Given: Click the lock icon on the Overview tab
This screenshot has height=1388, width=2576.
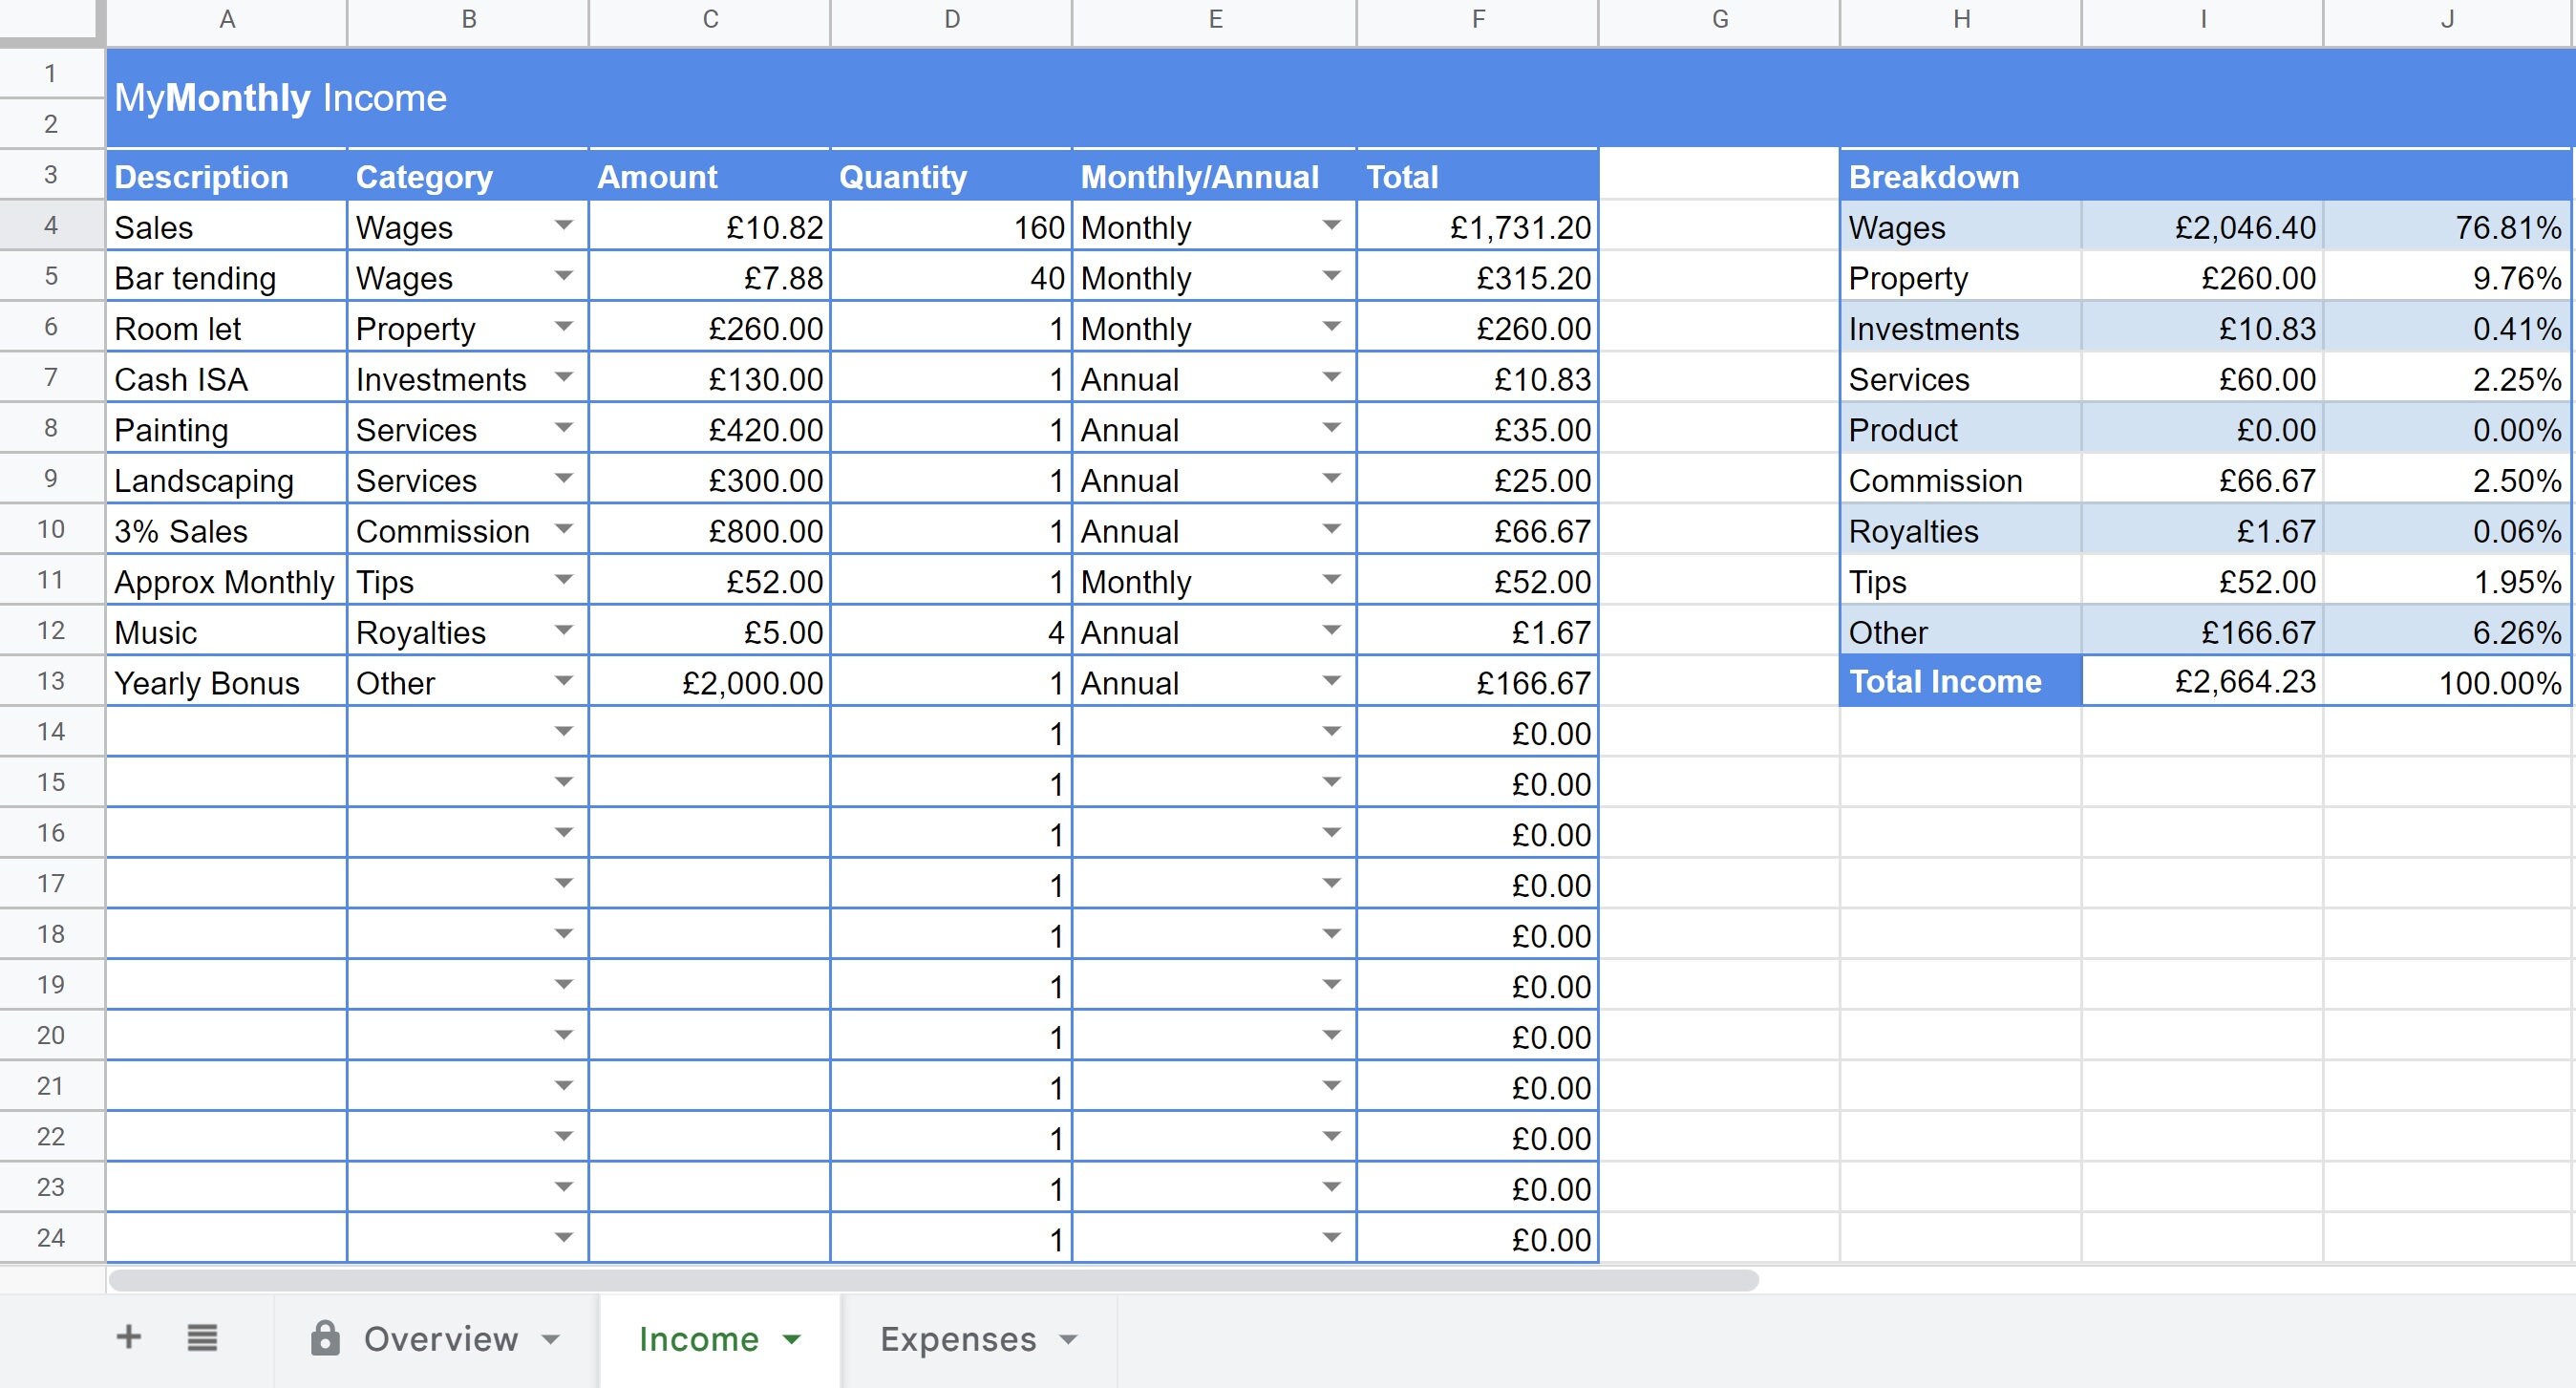Looking at the screenshot, I should (x=325, y=1338).
